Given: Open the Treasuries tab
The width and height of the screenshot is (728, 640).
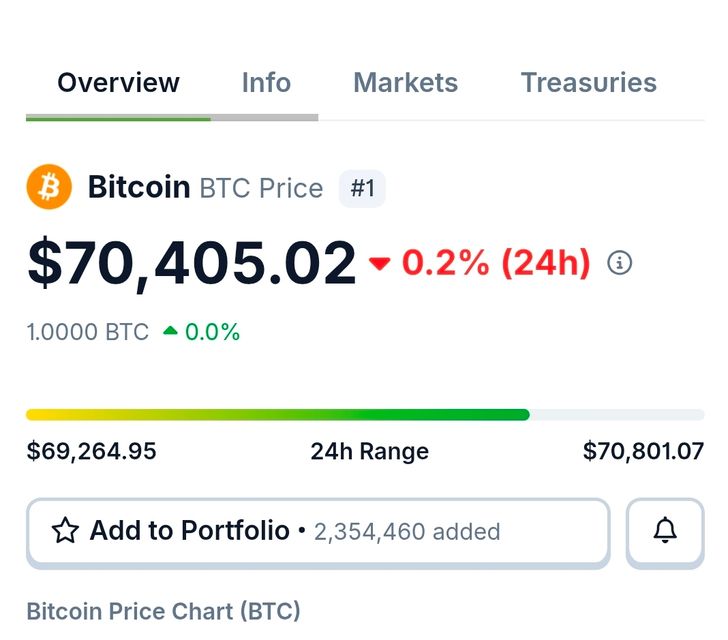Looking at the screenshot, I should [588, 83].
